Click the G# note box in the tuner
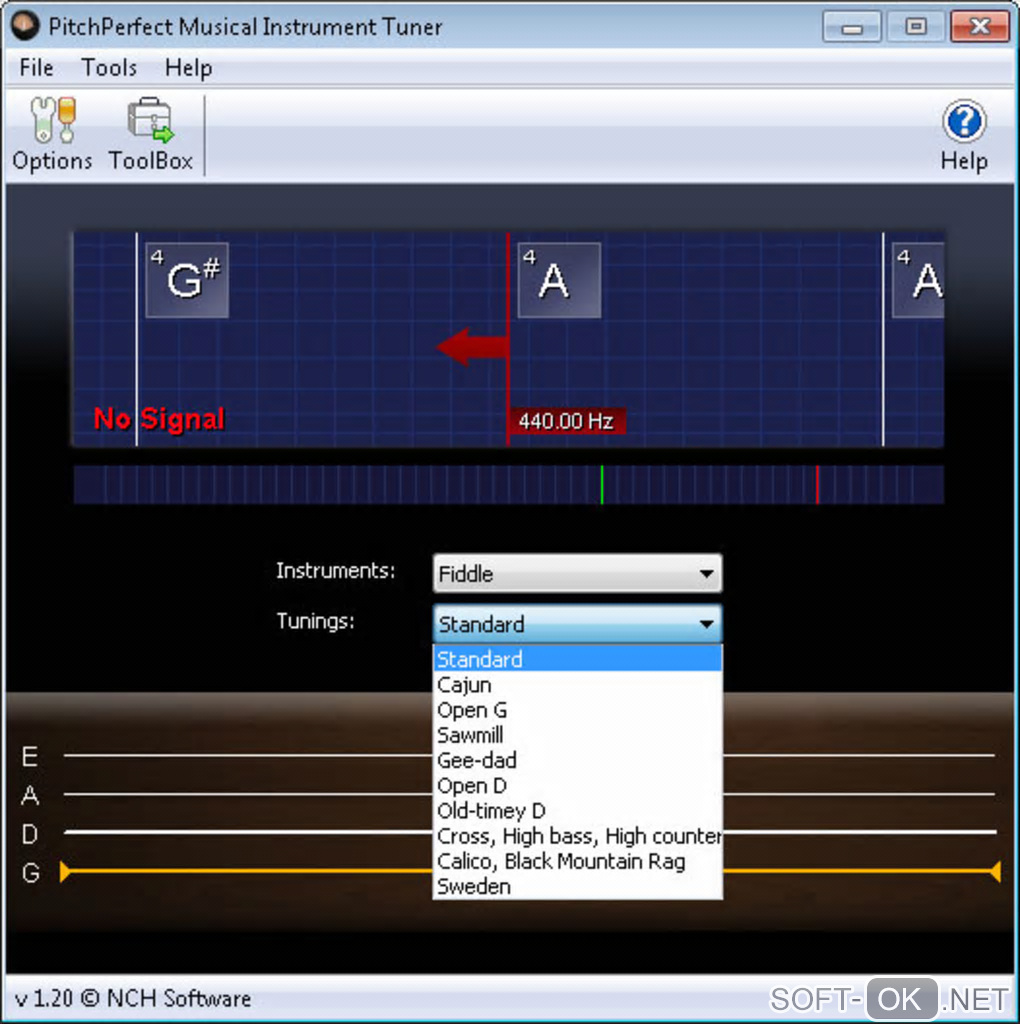This screenshot has width=1020, height=1024. click(x=187, y=280)
